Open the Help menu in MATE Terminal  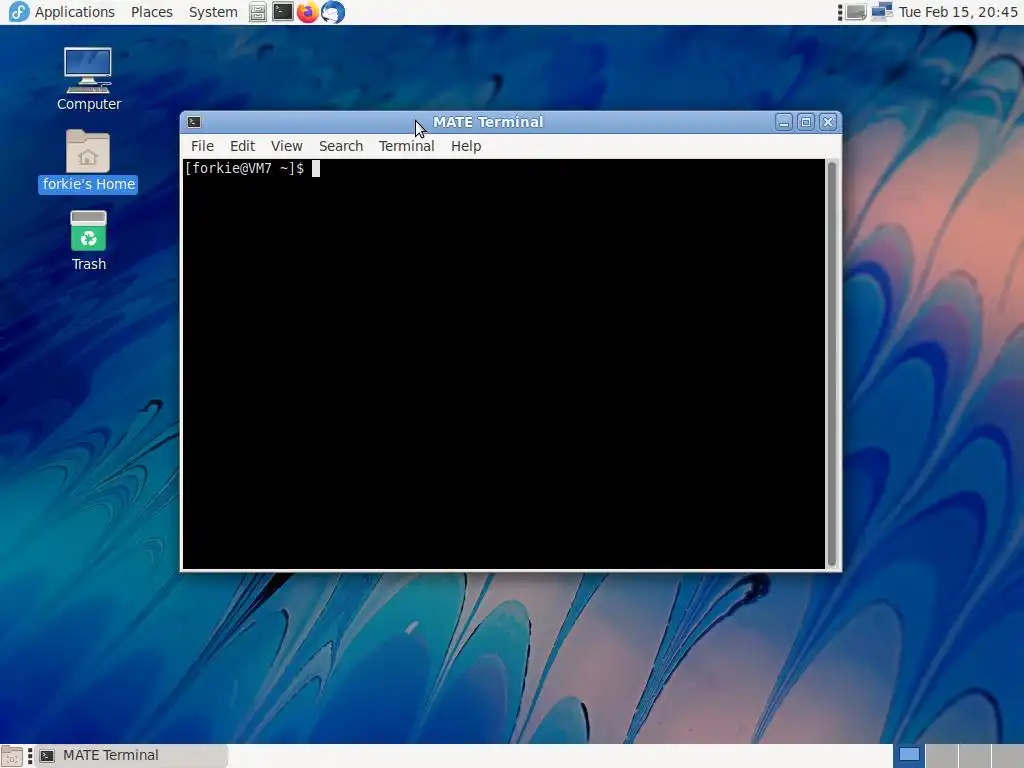(x=466, y=146)
